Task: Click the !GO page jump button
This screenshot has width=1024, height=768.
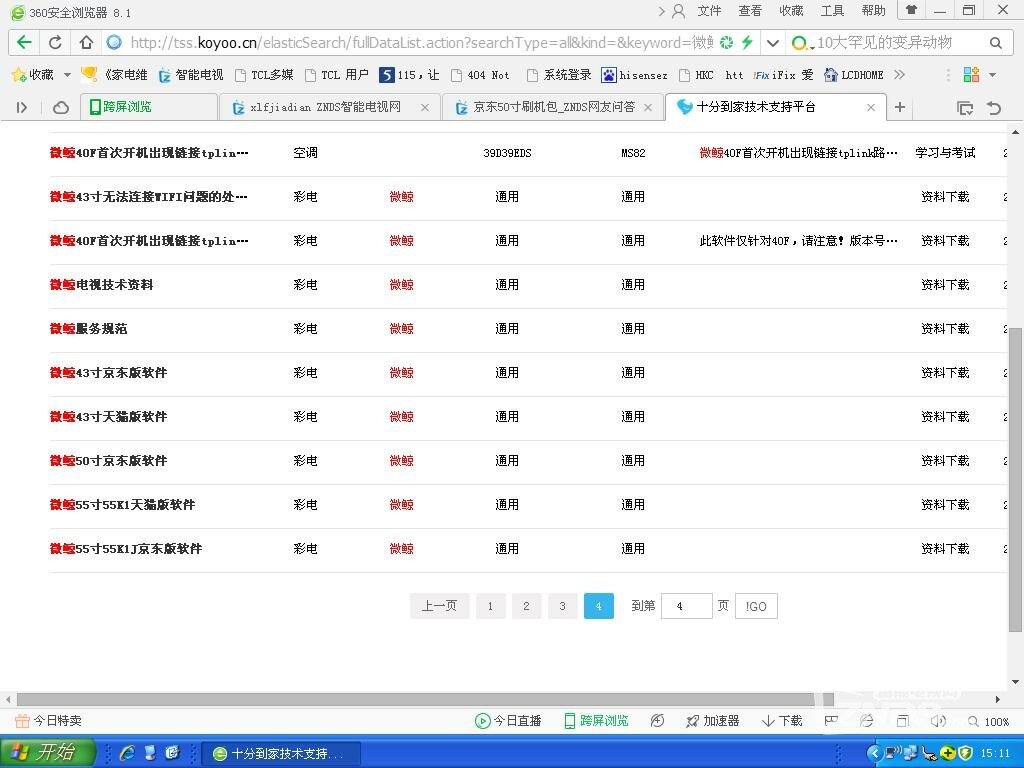Action: click(x=756, y=607)
